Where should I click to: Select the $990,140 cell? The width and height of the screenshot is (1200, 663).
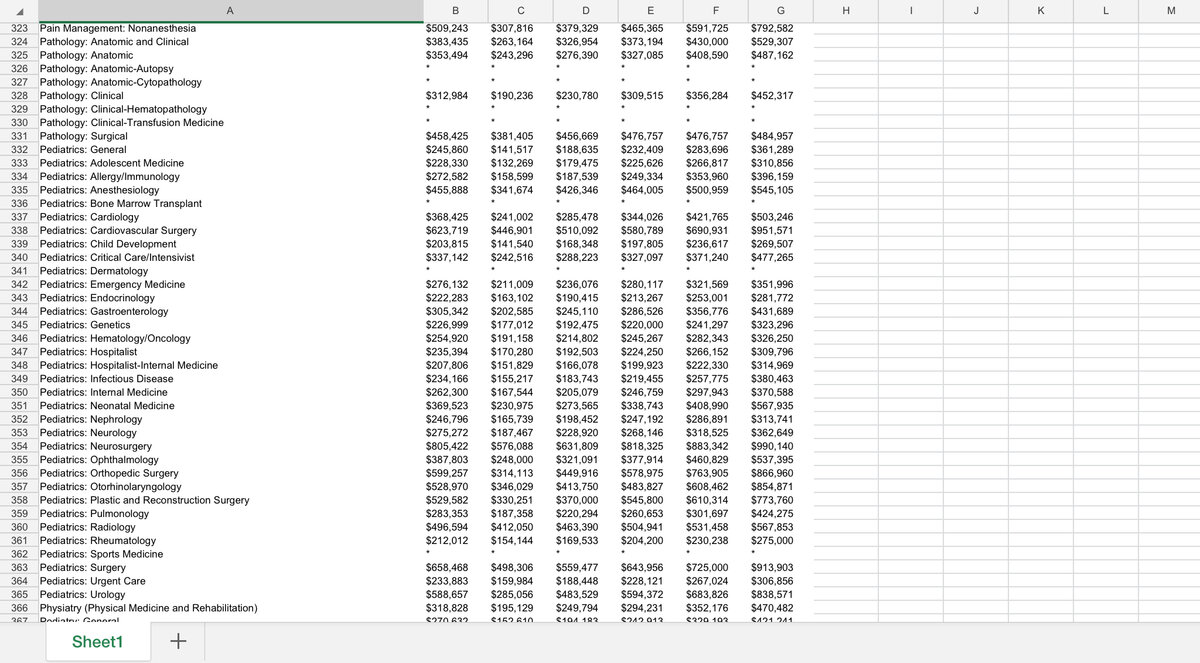click(771, 446)
